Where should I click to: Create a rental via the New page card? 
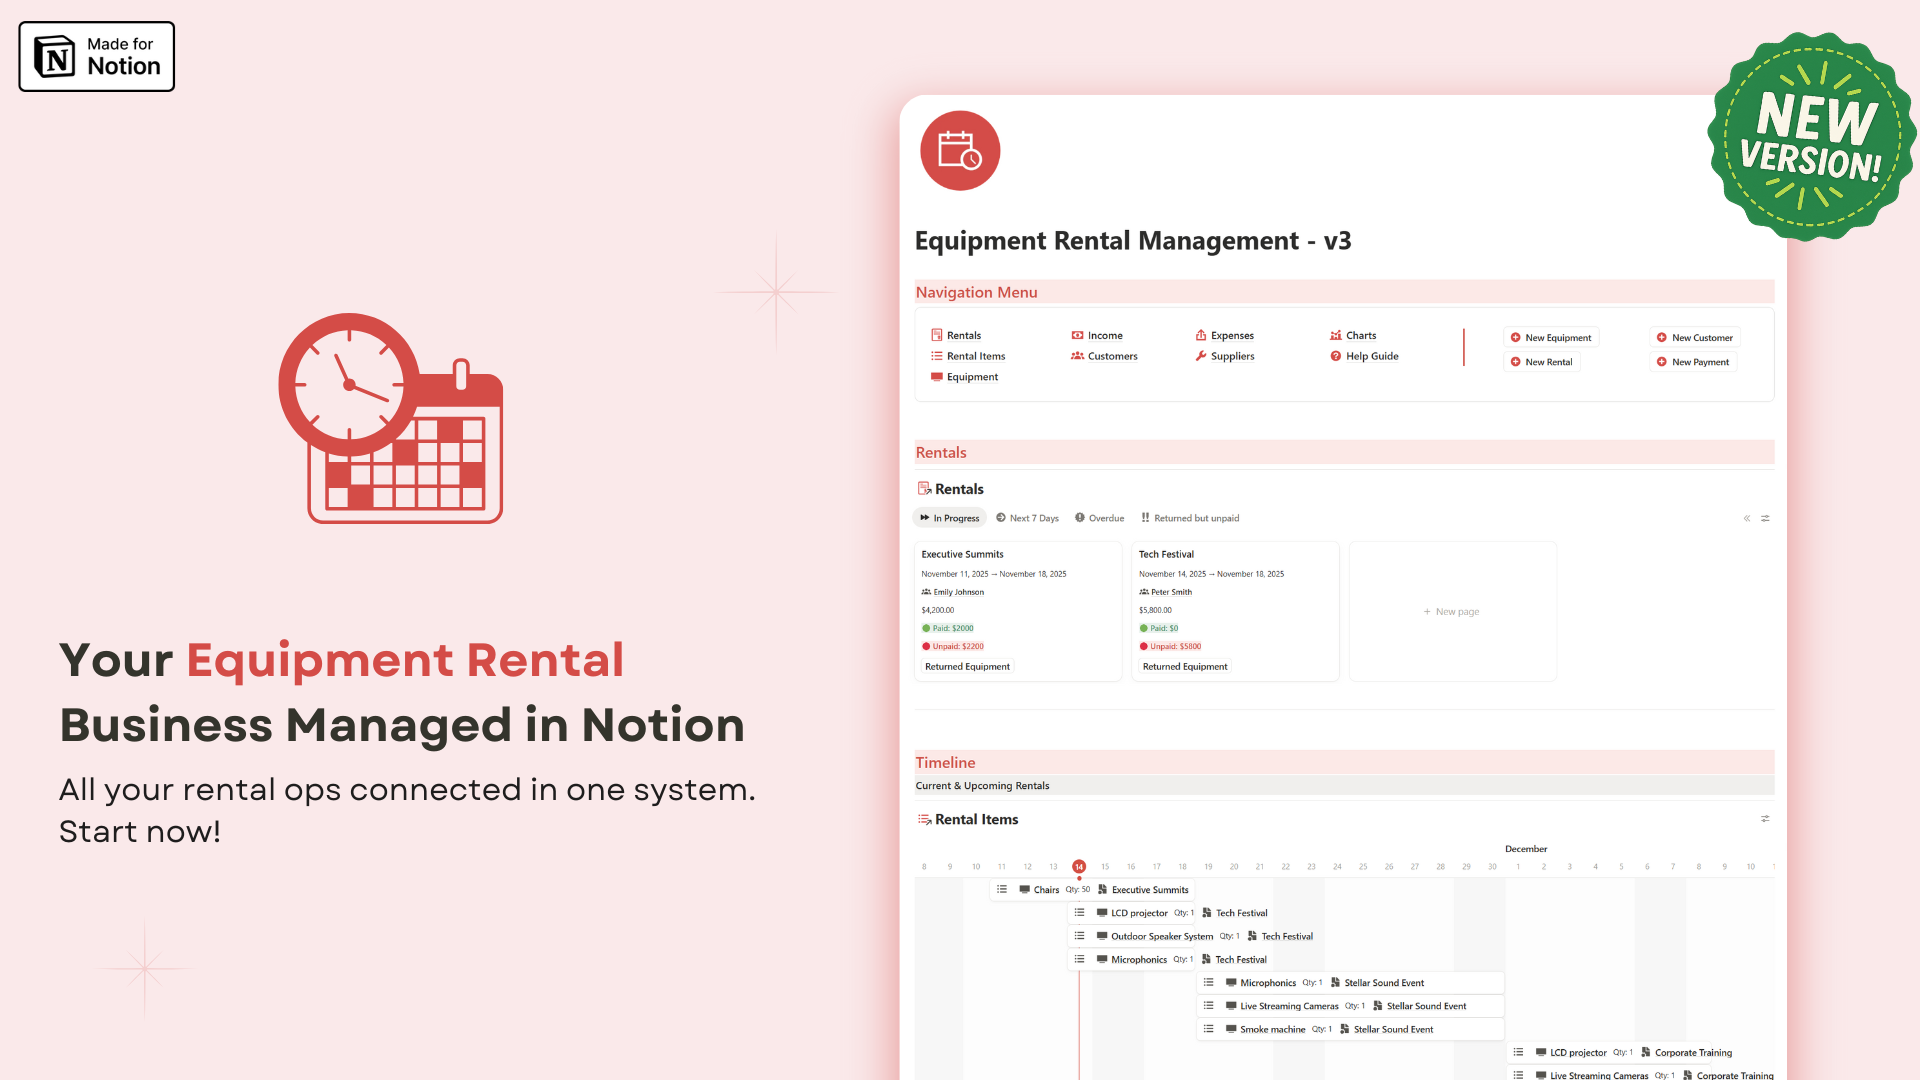point(1452,611)
